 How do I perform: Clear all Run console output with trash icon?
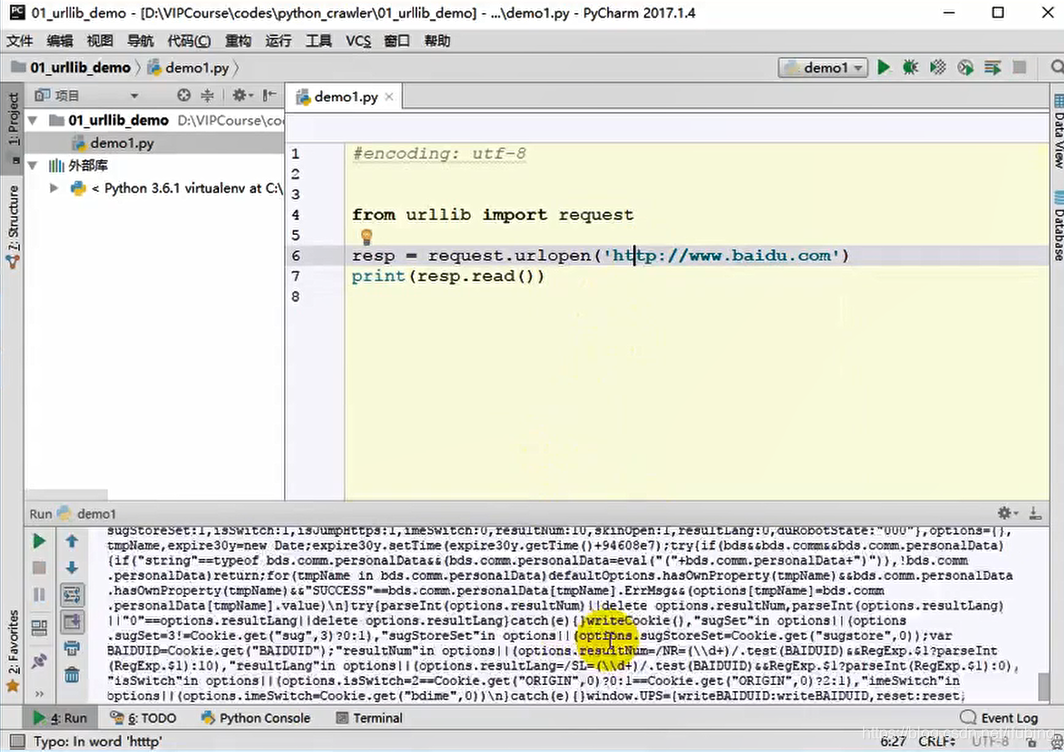(71, 675)
